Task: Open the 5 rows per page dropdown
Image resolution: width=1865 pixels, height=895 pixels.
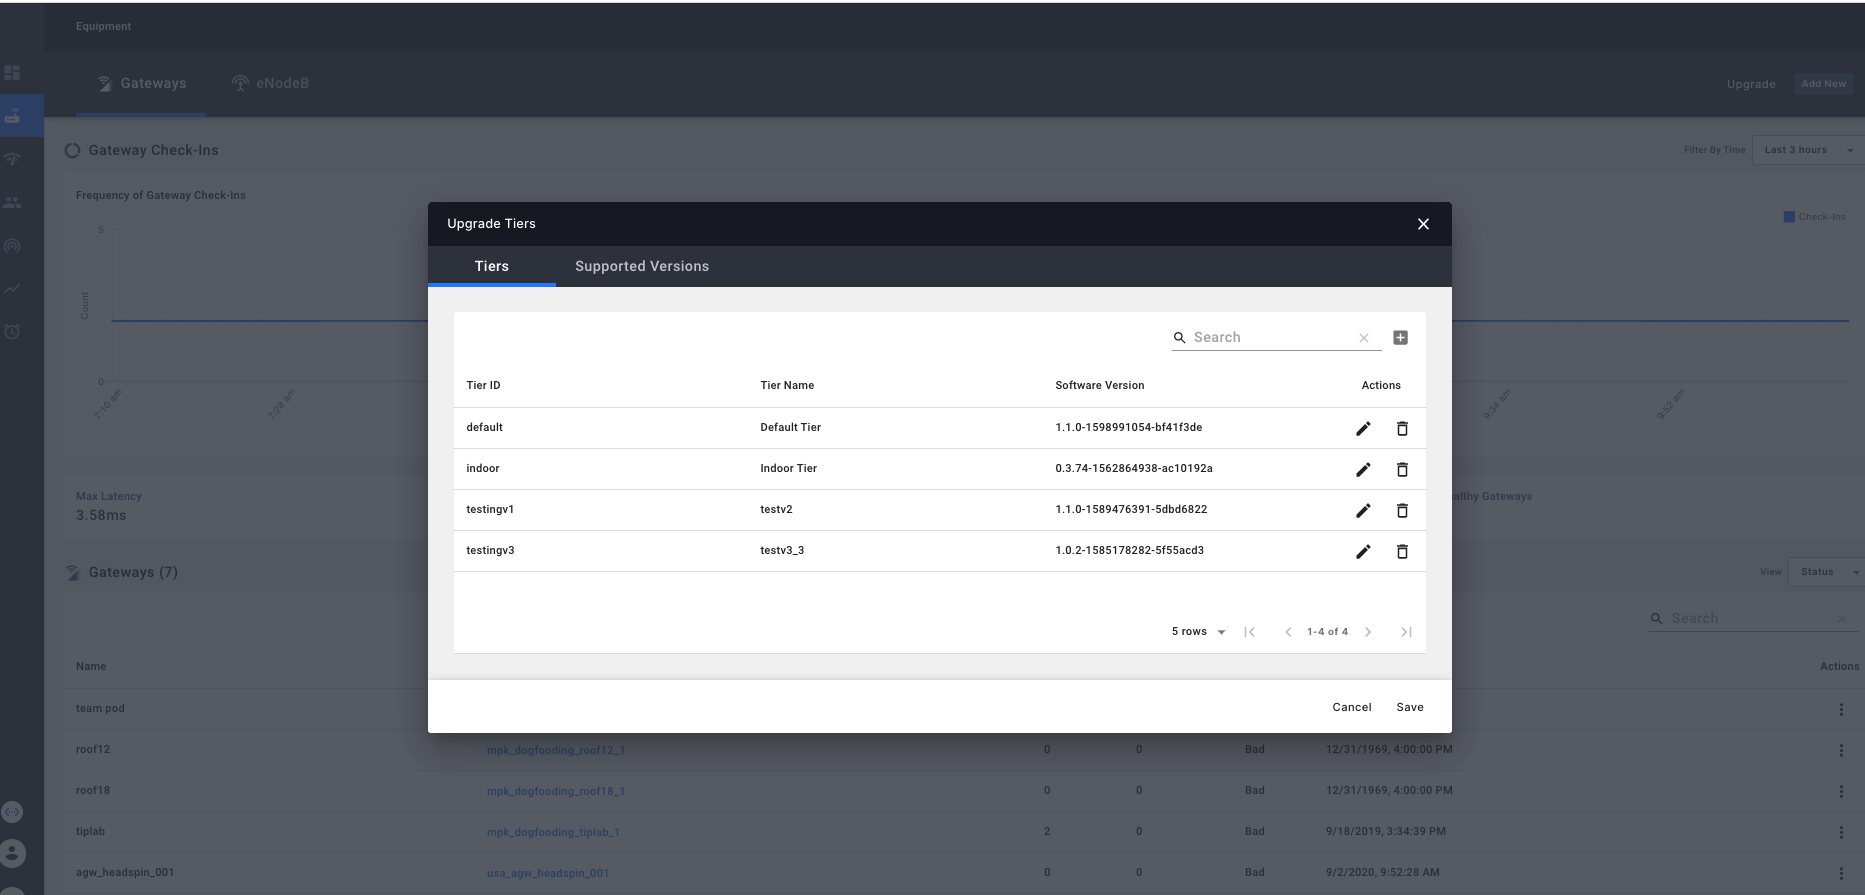Action: 1198,632
